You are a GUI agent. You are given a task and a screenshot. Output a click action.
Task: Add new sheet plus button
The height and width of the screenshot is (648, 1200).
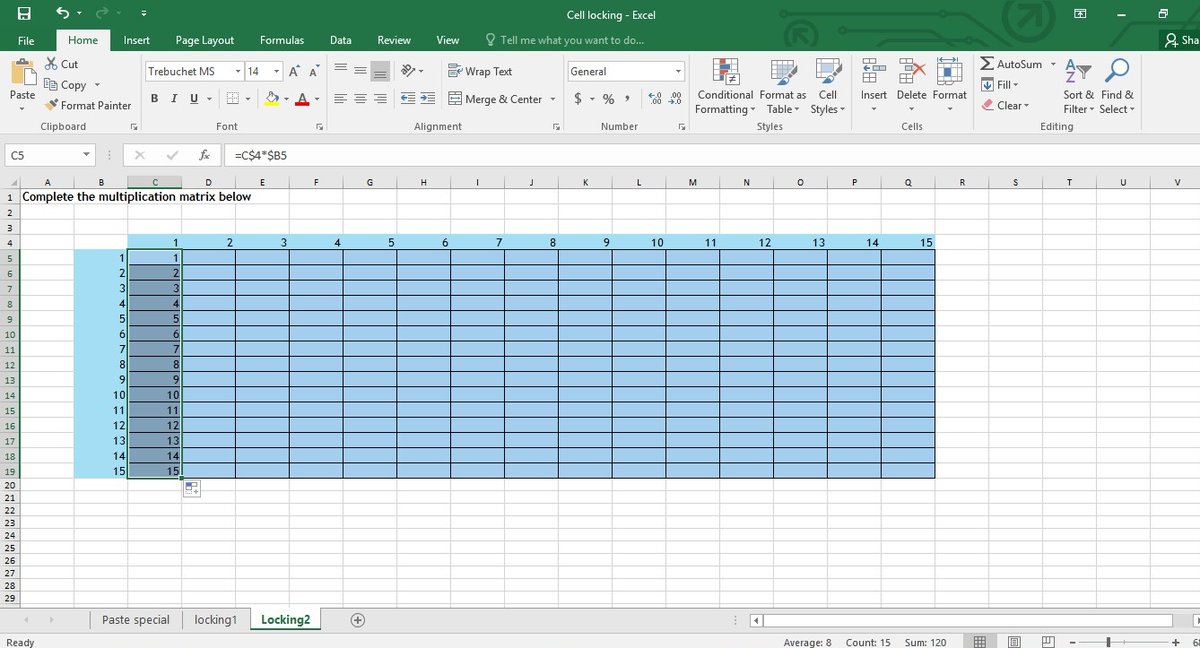(357, 620)
